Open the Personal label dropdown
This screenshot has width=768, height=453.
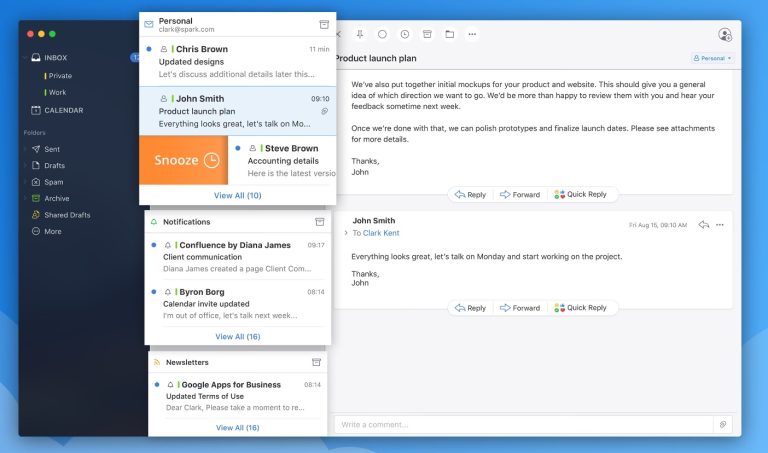tap(713, 58)
